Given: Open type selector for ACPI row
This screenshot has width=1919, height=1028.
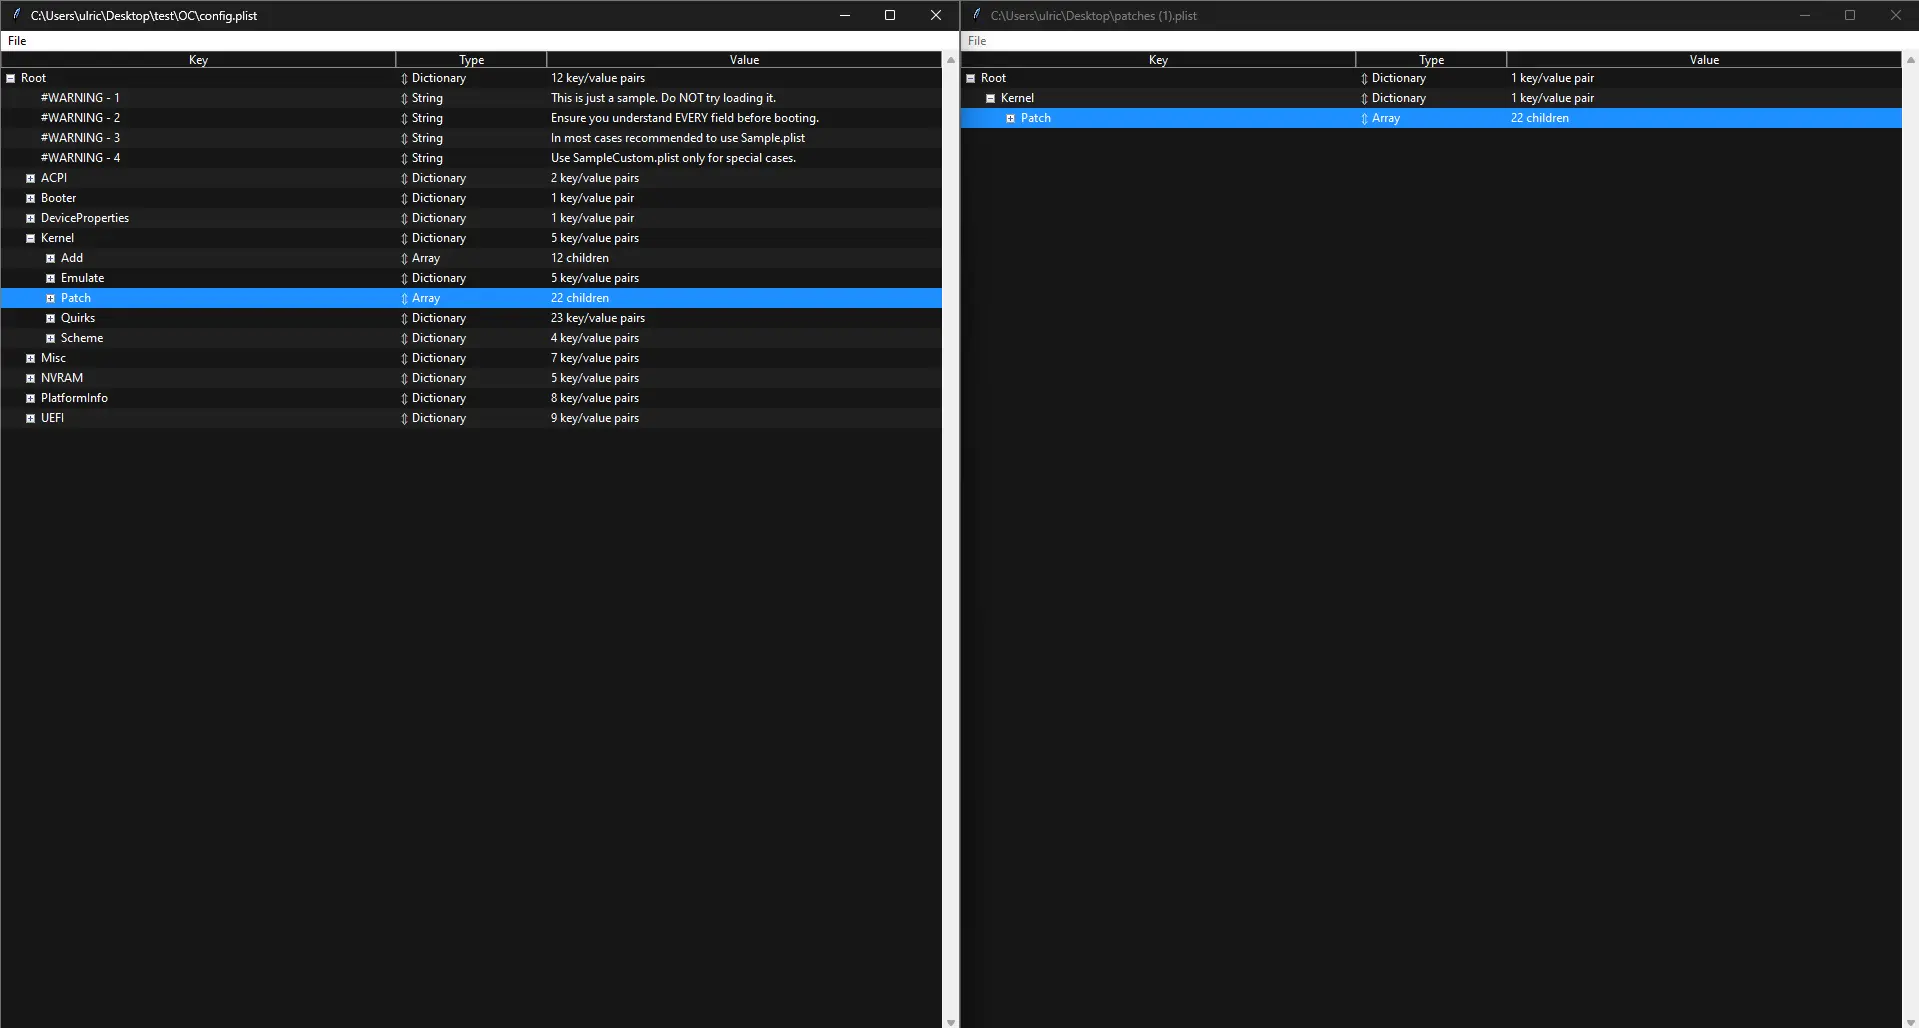Looking at the screenshot, I should point(404,178).
